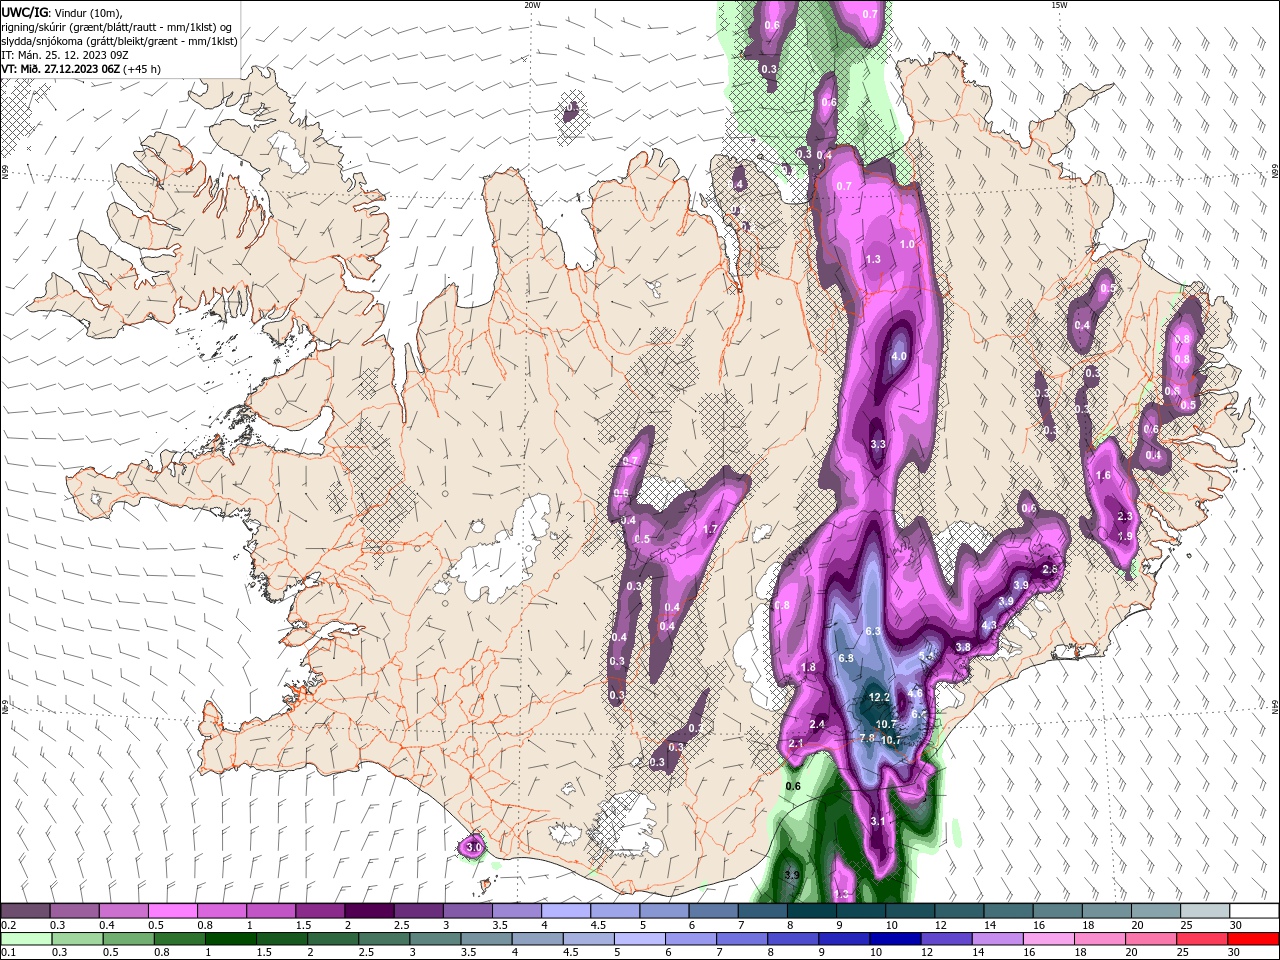Click the 1.0 value in the northern band
1280x960 pixels.
907,244
